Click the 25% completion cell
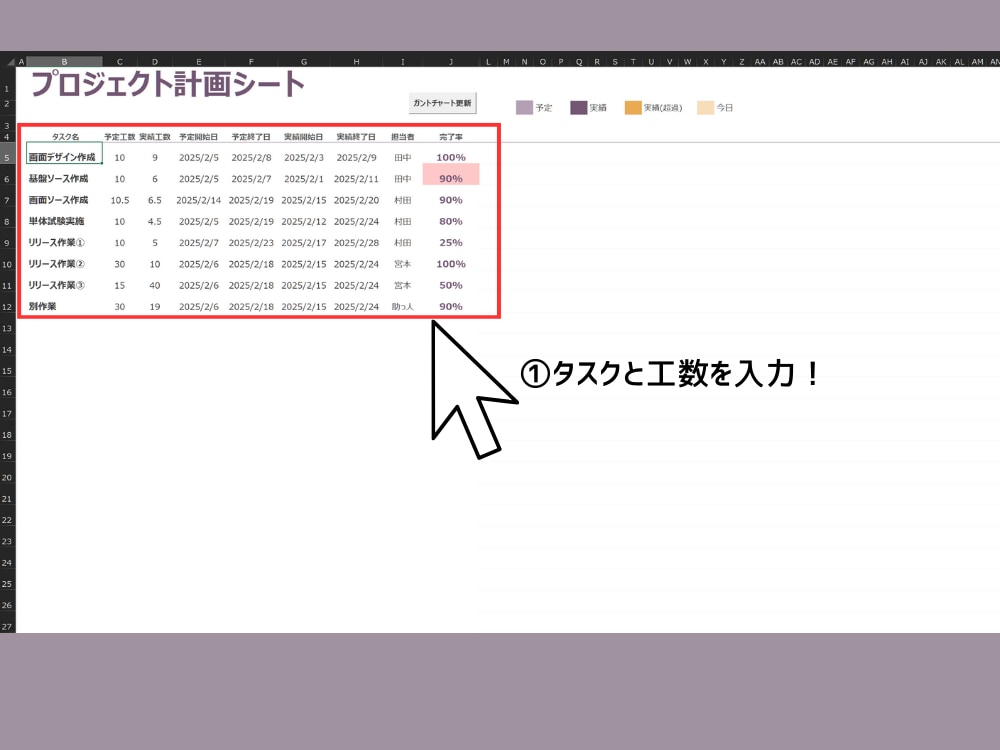Viewport: 1000px width, 750px height. 451,242
